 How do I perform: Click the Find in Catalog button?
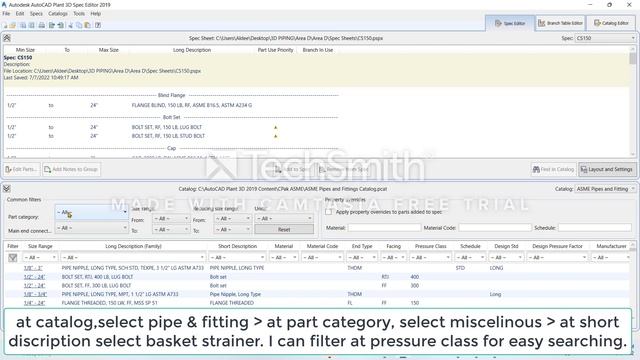tap(553, 169)
